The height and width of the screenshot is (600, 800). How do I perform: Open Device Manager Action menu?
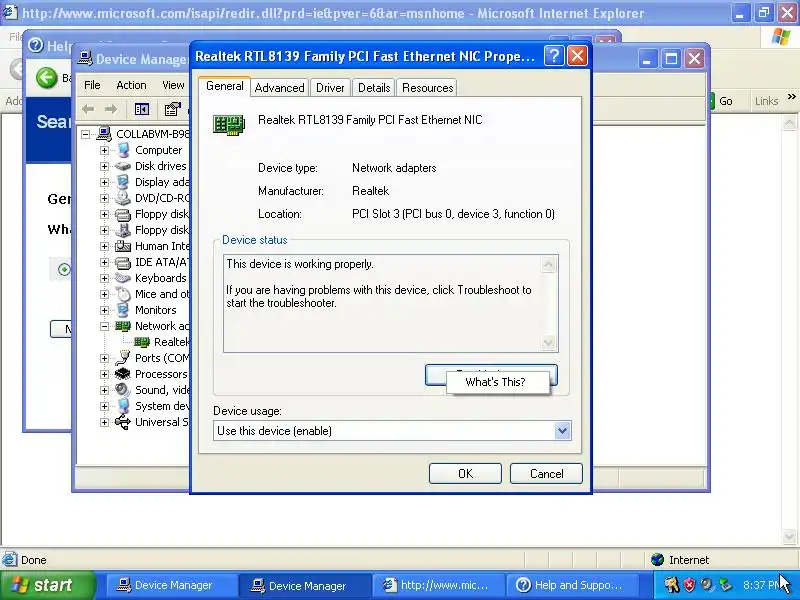[131, 85]
